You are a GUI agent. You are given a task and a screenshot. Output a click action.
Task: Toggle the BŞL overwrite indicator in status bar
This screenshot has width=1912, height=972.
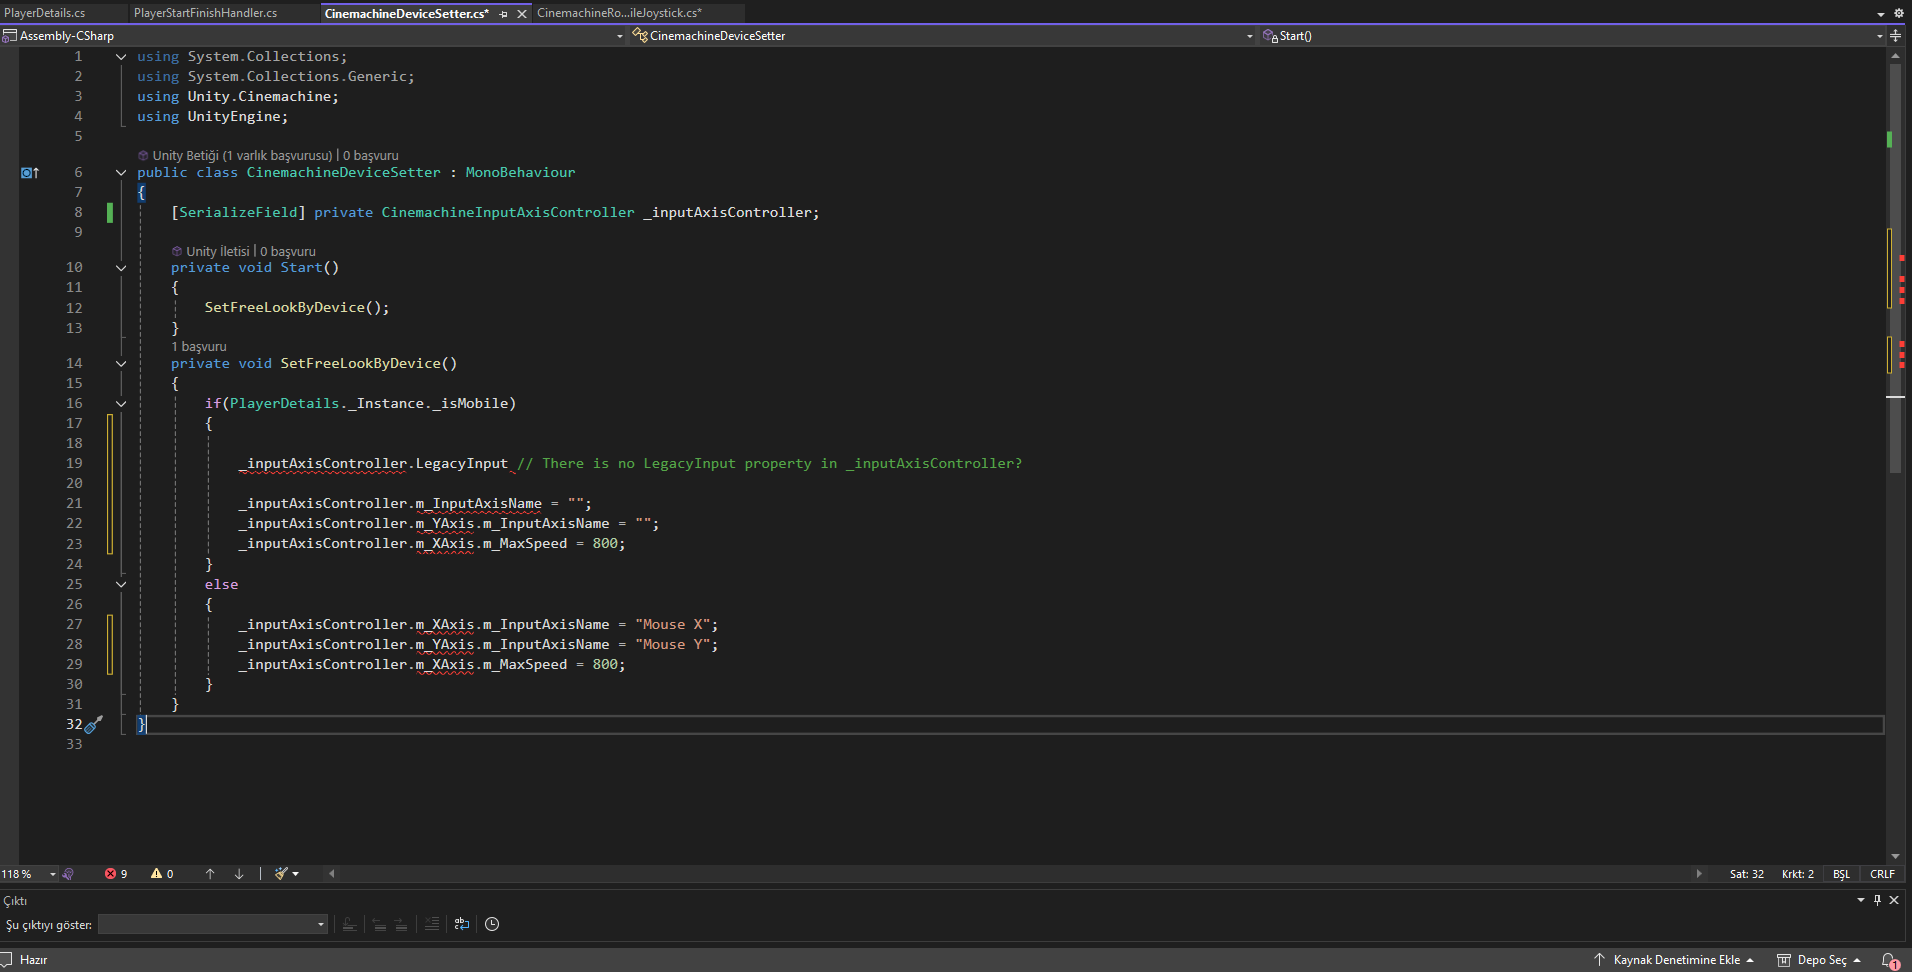(1841, 874)
